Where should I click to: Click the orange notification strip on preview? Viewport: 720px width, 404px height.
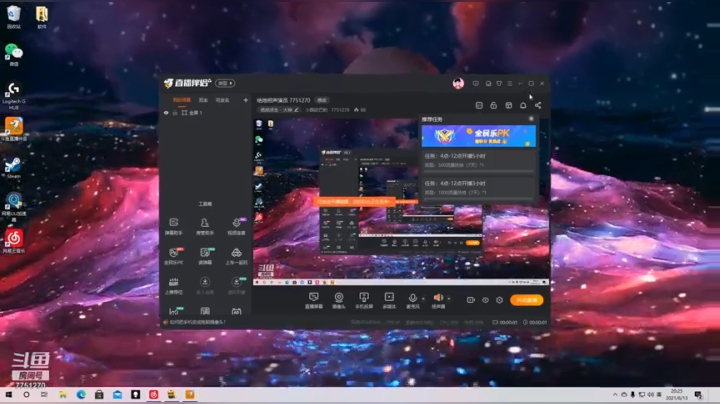tap(354, 202)
